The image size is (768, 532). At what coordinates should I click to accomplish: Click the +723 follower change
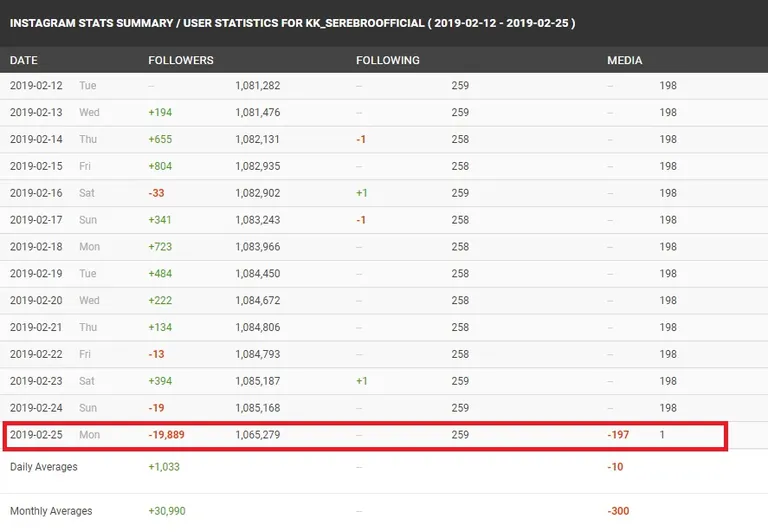coord(160,247)
